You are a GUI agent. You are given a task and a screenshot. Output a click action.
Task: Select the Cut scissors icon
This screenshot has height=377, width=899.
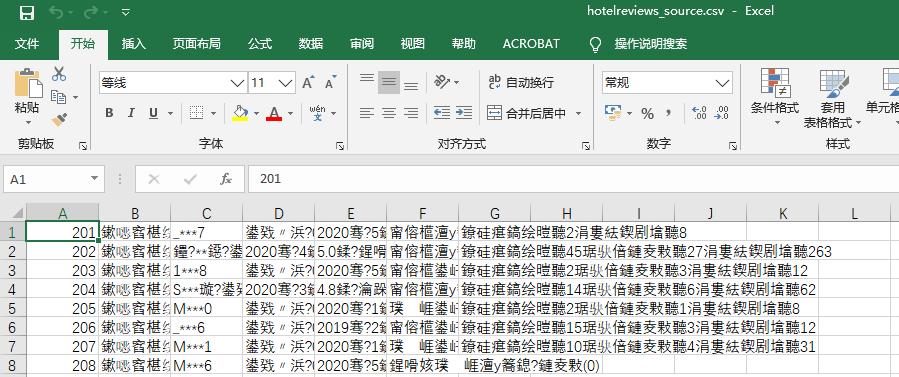58,74
